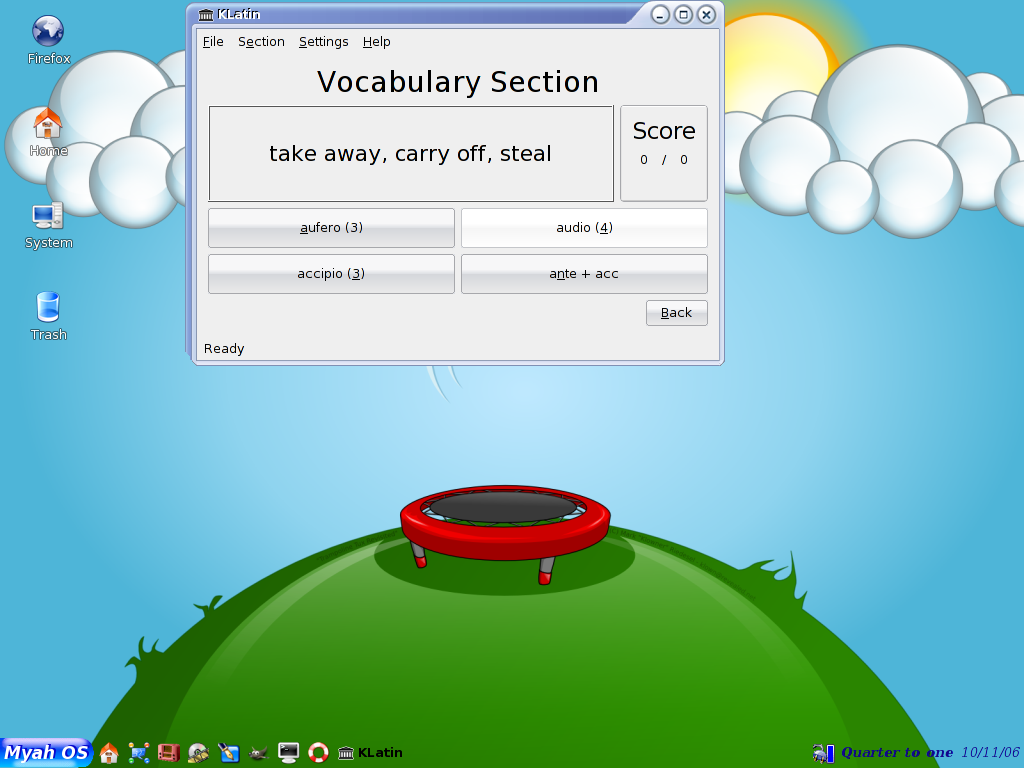Click the question text take away, carry off, steal
Image resolution: width=1024 pixels, height=768 pixels.
410,153
